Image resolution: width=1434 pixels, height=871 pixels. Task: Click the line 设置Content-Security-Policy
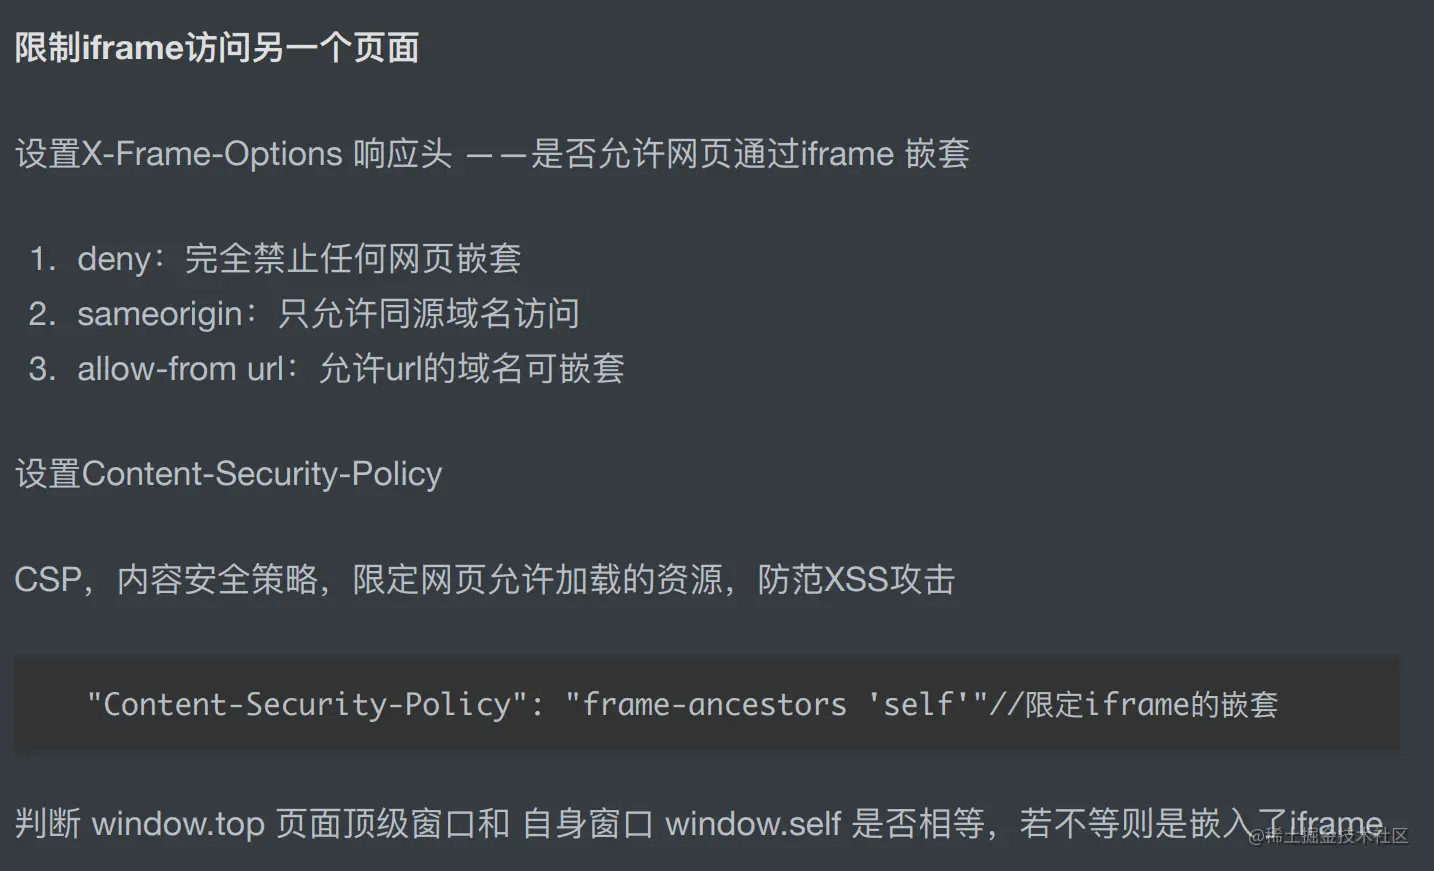coord(229,474)
